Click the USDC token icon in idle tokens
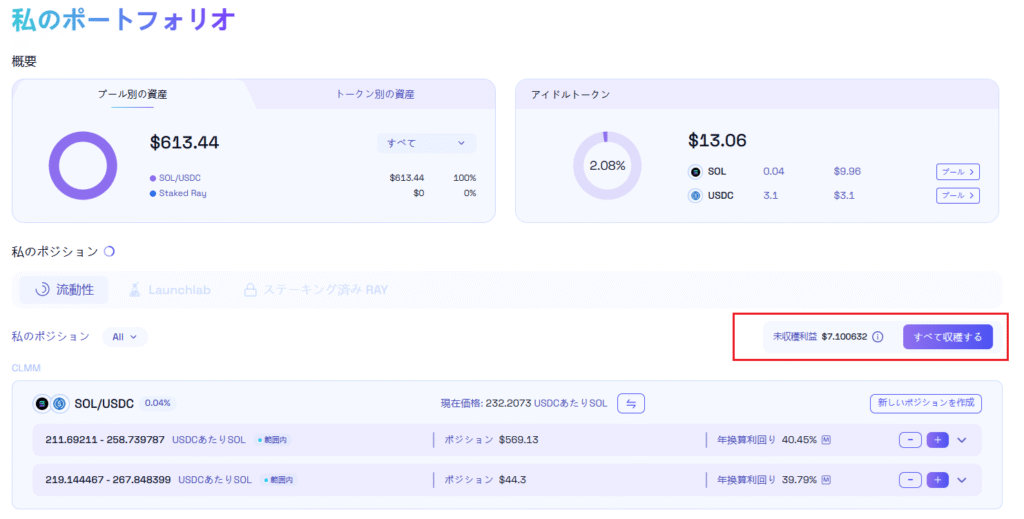Viewport: 1024px width, 519px height. [696, 195]
